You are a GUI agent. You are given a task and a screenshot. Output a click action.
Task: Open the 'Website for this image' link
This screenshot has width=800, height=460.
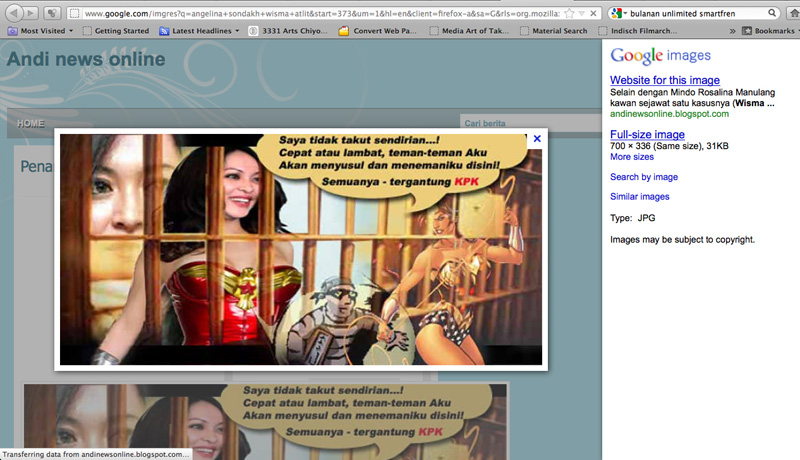coord(665,80)
